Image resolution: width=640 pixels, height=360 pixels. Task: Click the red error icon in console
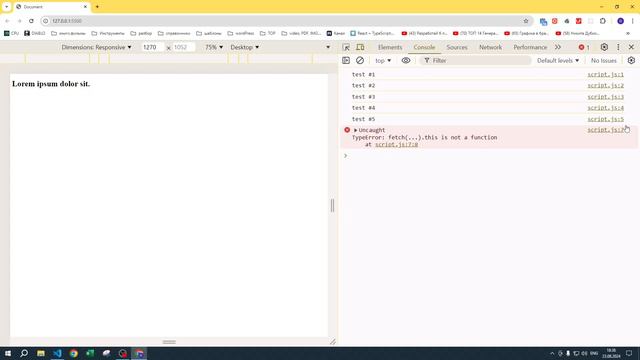347,130
